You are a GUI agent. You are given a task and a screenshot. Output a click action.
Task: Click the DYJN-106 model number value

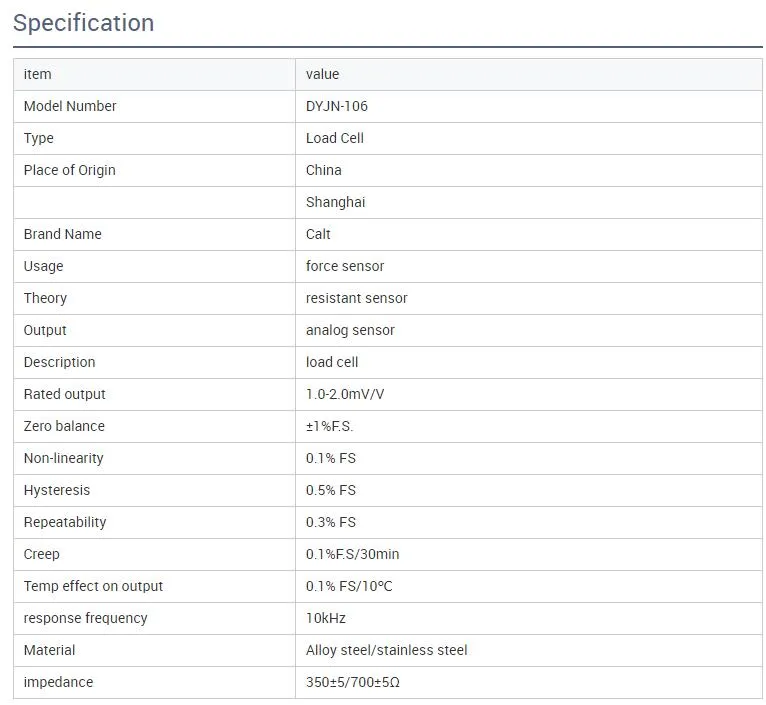337,106
